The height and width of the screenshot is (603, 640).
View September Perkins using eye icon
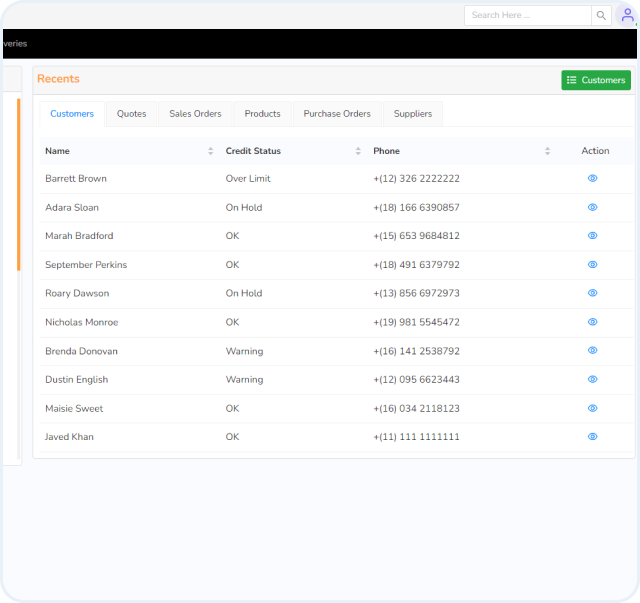click(592, 265)
